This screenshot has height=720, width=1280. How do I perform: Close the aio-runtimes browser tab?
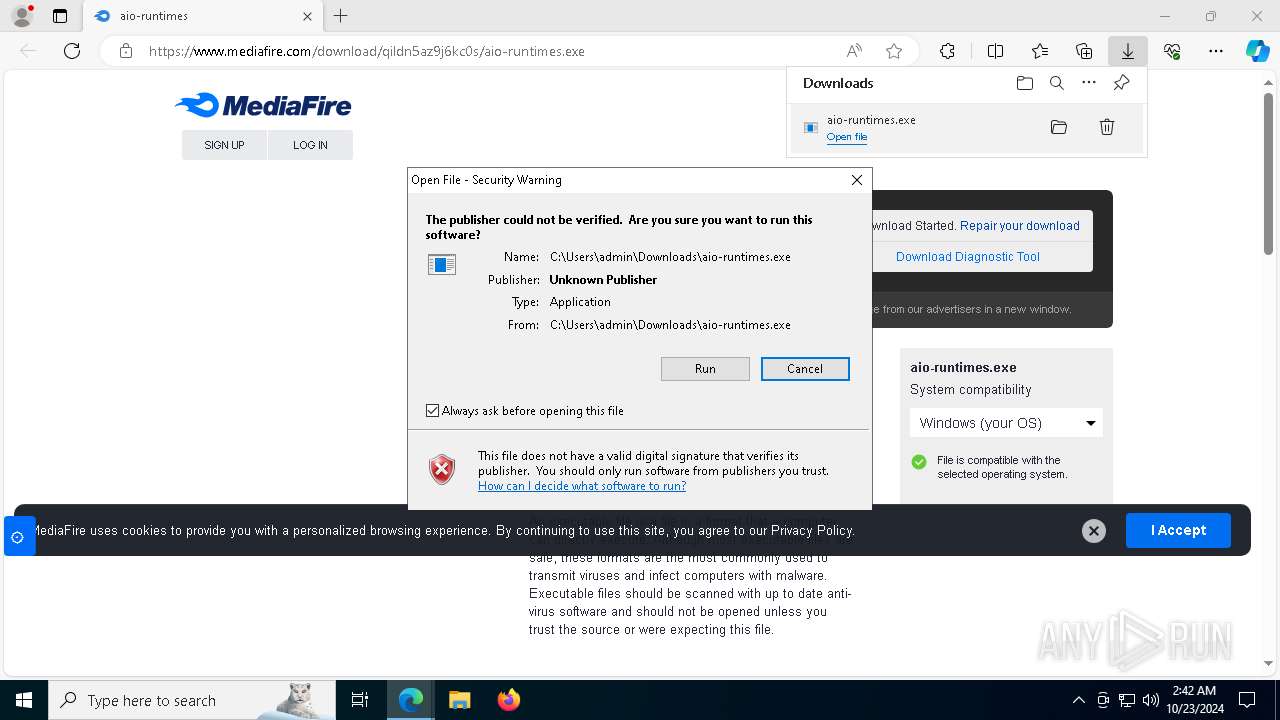(x=307, y=16)
